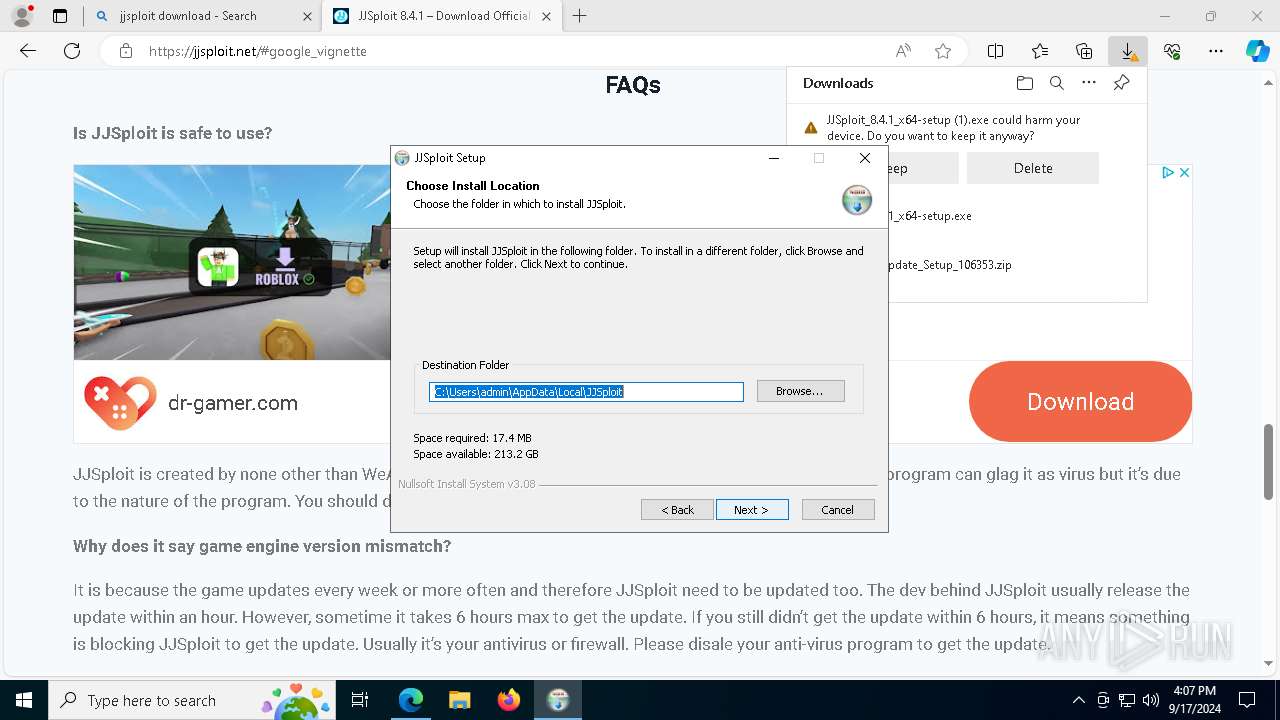Screen dimensions: 1280x720
Task: Click the 'Space available: 213.2 GB' text
Action: point(476,454)
